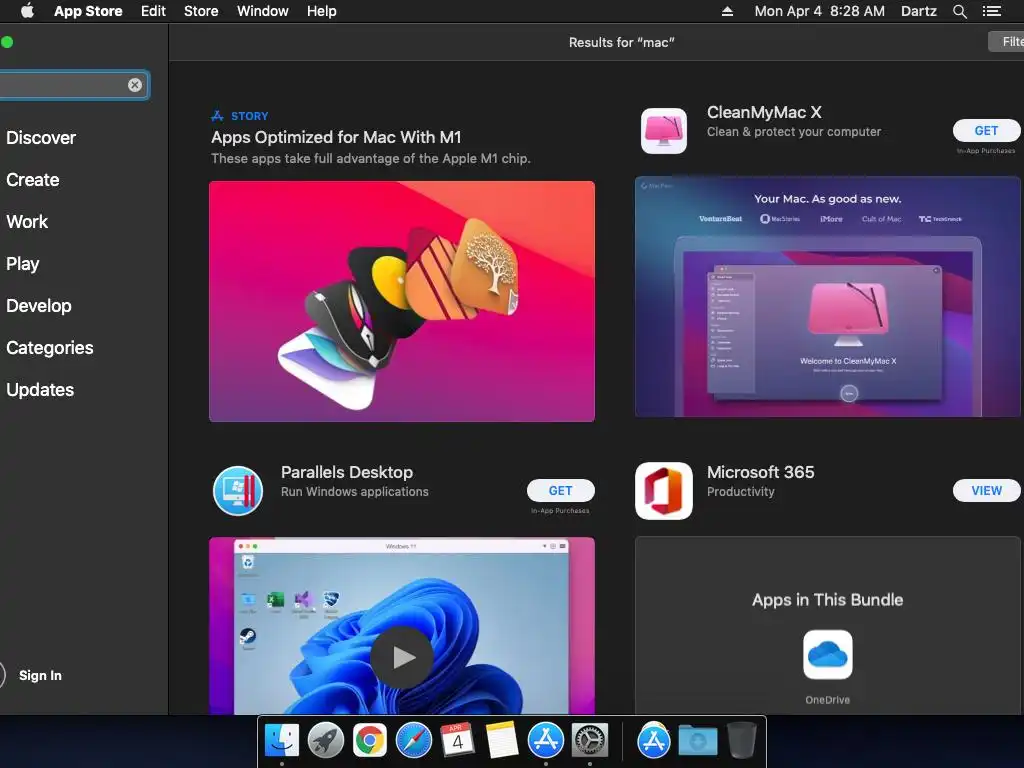Image resolution: width=1024 pixels, height=768 pixels.
Task: Get Parallels Desktop
Action: [560, 490]
